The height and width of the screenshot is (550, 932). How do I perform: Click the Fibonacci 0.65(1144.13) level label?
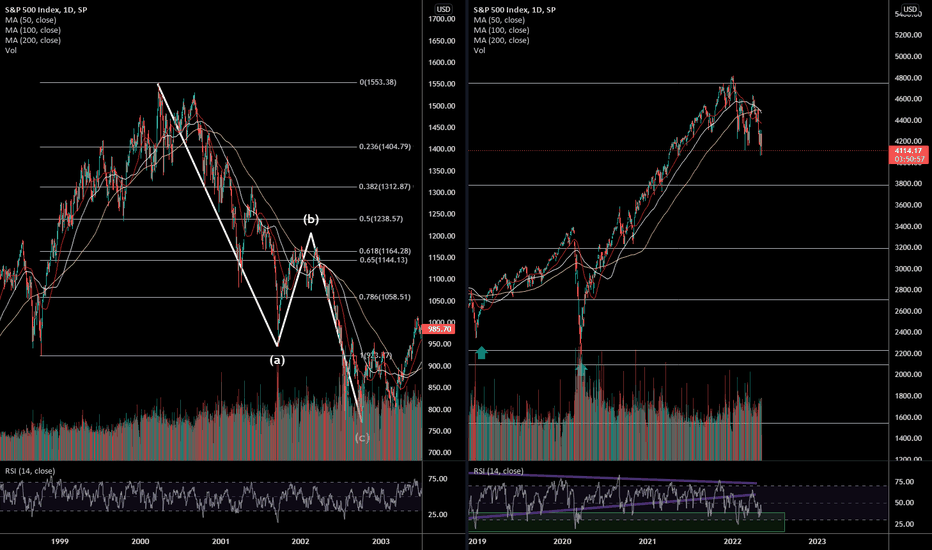(x=383, y=260)
